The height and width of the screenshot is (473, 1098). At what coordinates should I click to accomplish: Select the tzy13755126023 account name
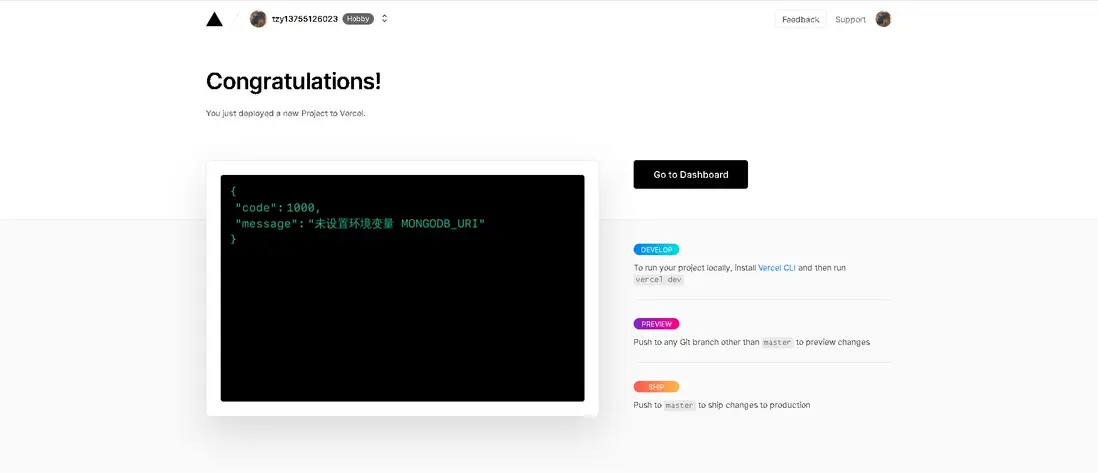(x=305, y=19)
